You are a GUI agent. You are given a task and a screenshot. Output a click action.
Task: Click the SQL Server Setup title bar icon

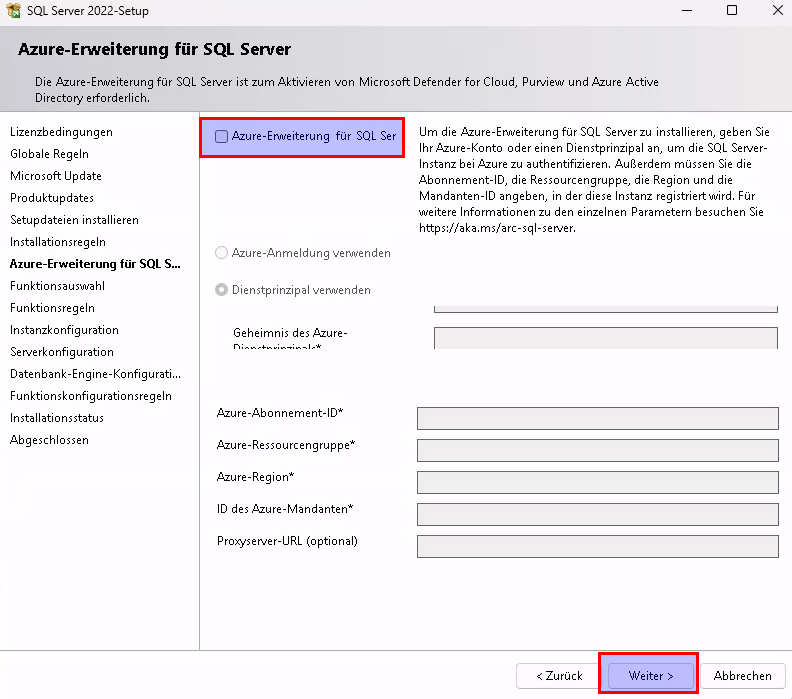[12, 10]
